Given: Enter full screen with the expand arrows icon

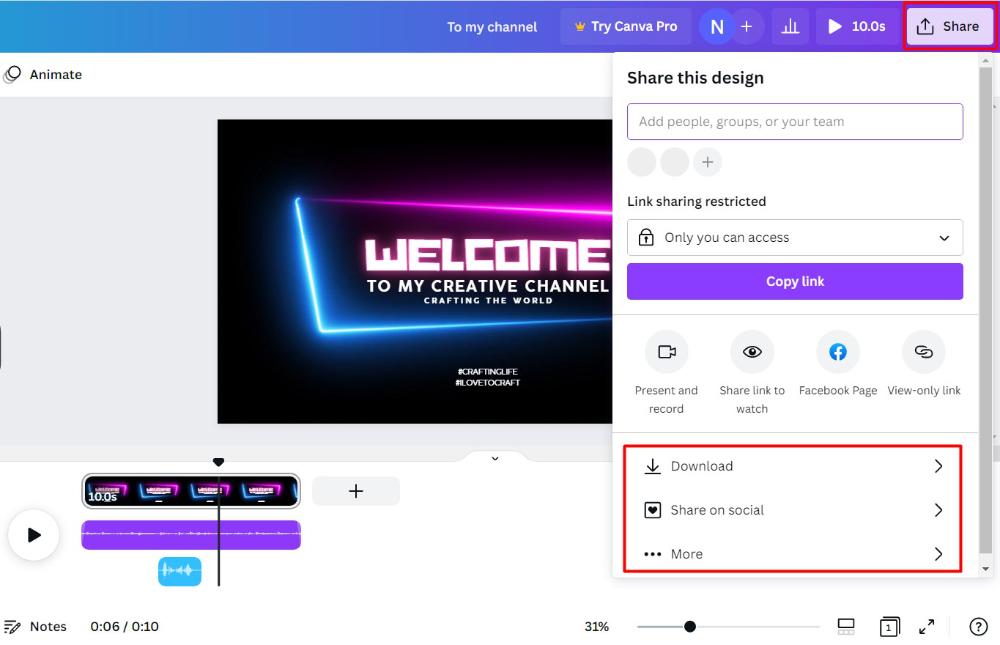Looking at the screenshot, I should click(x=926, y=626).
